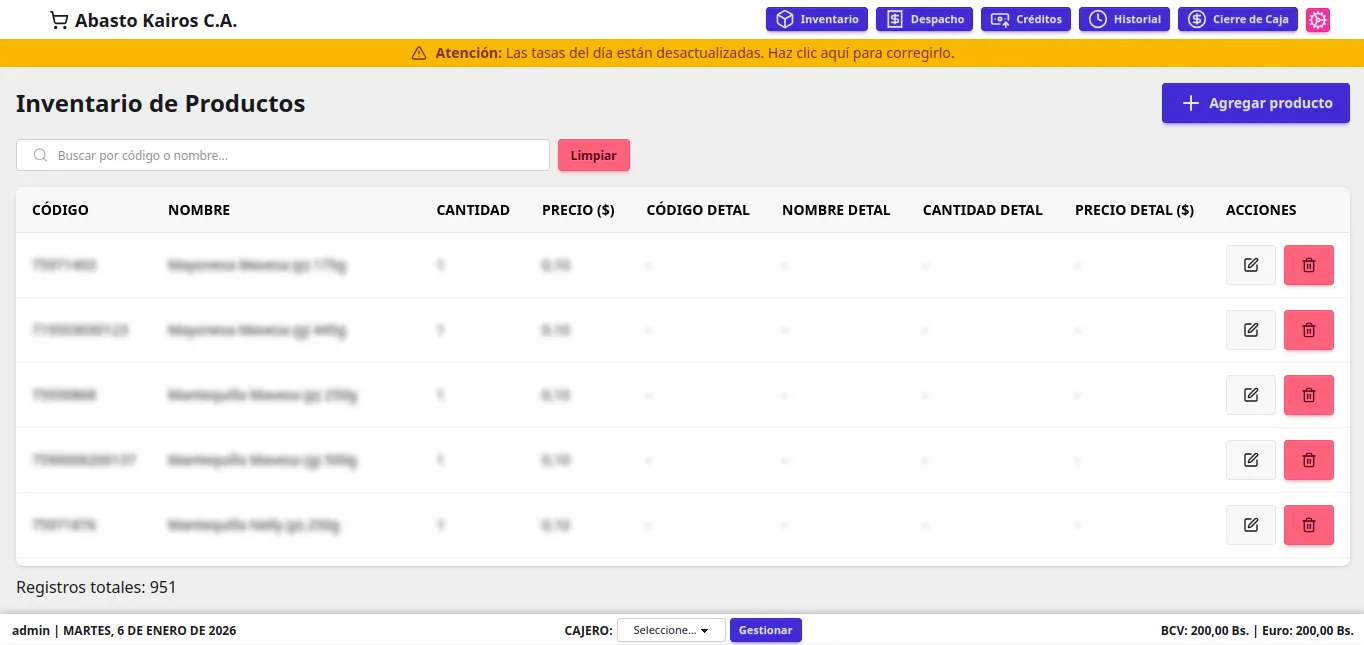Screen dimensions: 1364x645
Task: Click the trash icon in the fourth row
Action: (1308, 460)
